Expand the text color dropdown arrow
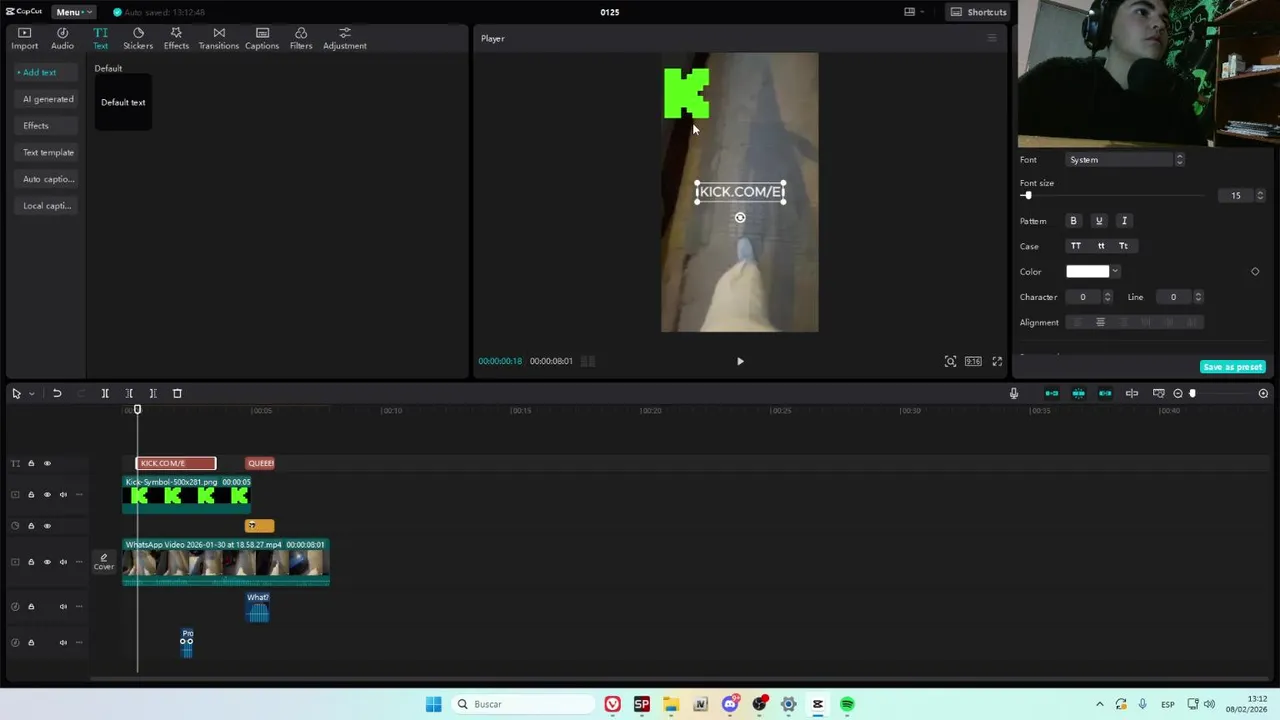This screenshot has width=1280, height=720. click(1115, 272)
